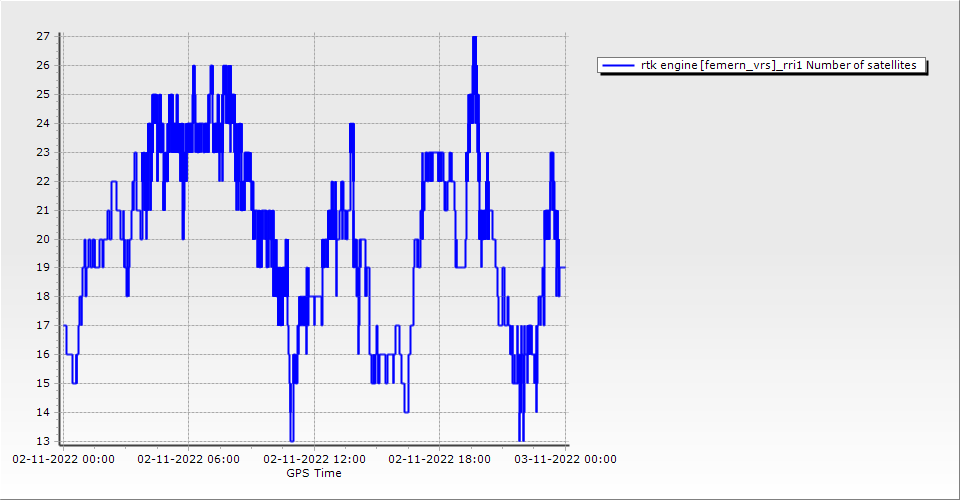This screenshot has width=960, height=500.
Task: Click the y-axis value 24
Action: tap(43, 123)
